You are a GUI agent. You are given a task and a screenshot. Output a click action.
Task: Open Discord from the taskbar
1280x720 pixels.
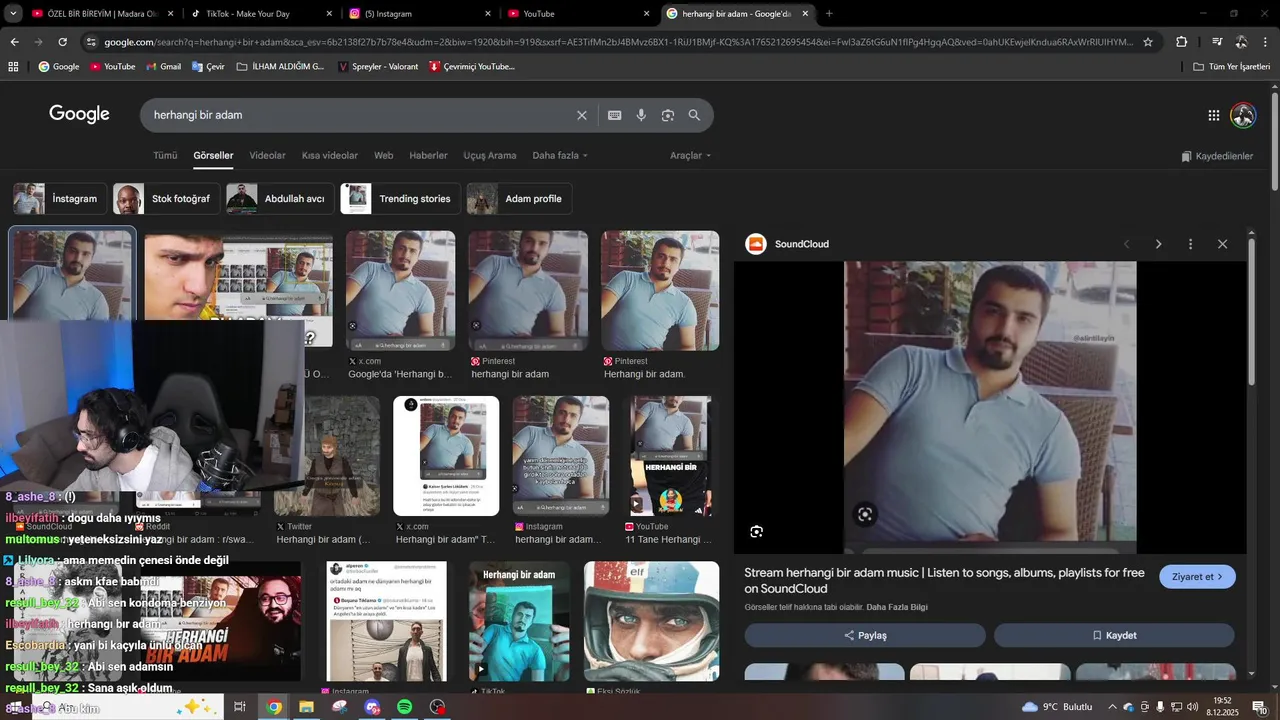(x=372, y=707)
